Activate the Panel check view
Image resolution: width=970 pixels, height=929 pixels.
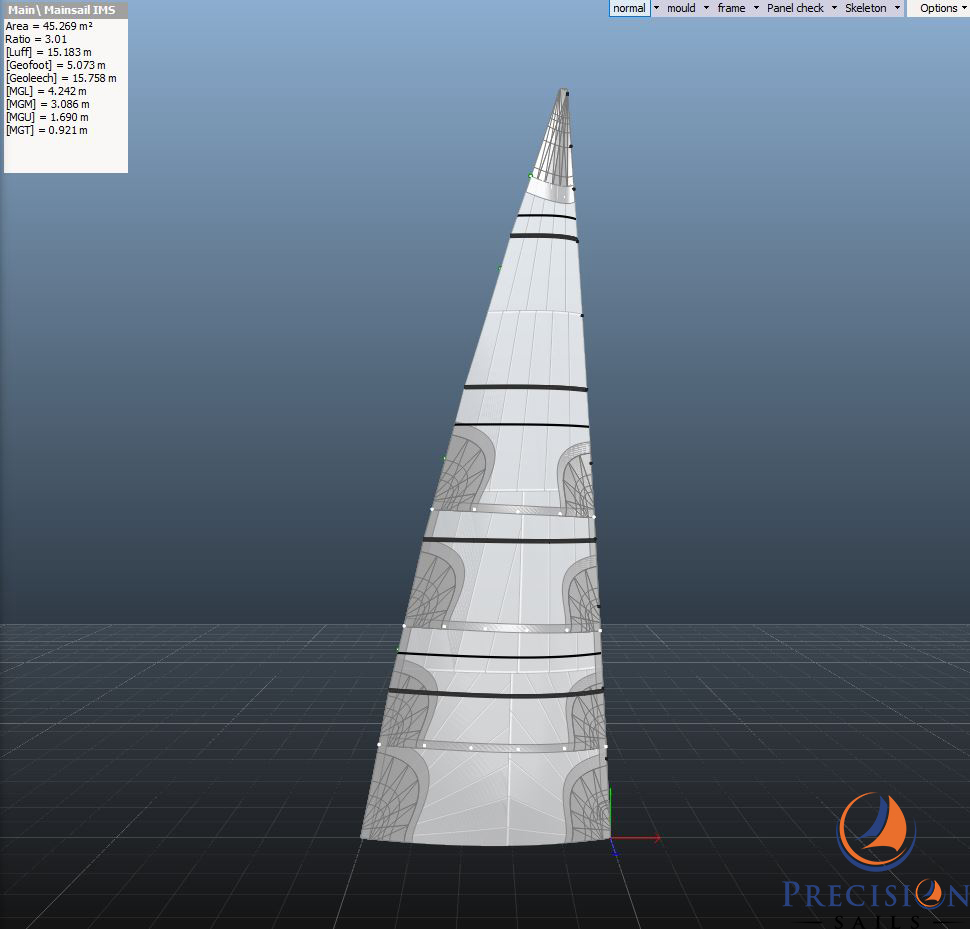[795, 8]
